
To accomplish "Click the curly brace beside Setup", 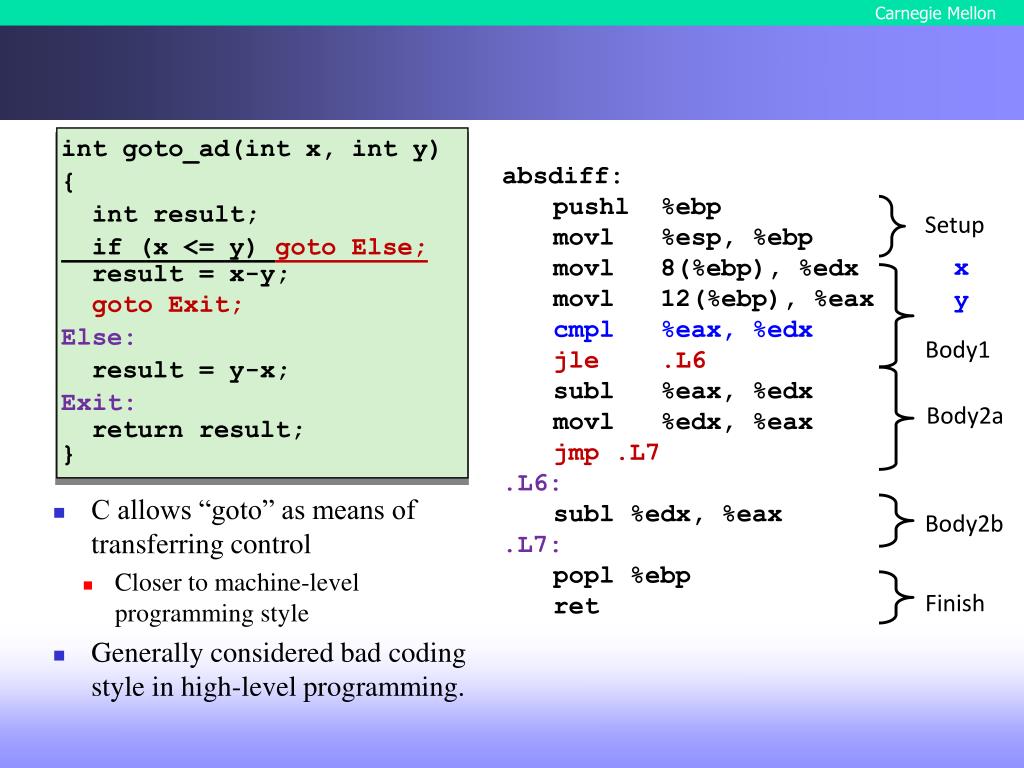I will 891,225.
